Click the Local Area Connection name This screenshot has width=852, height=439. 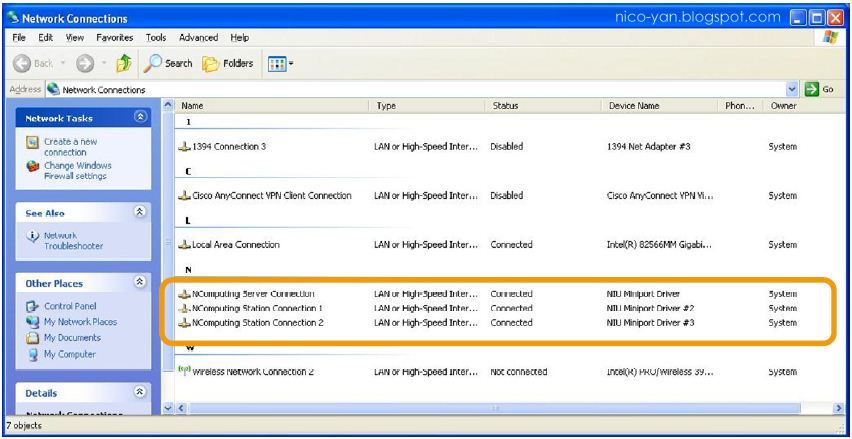pos(236,244)
